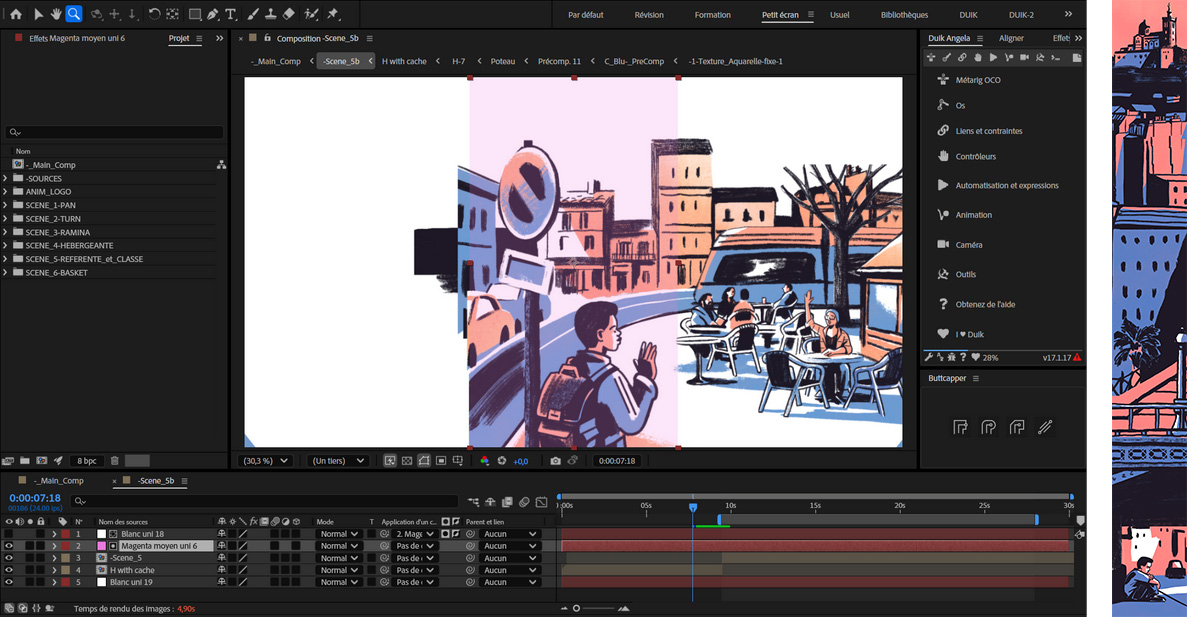
Task: Hide the -Scene_5 layer with its eye icon
Action: coord(9,558)
